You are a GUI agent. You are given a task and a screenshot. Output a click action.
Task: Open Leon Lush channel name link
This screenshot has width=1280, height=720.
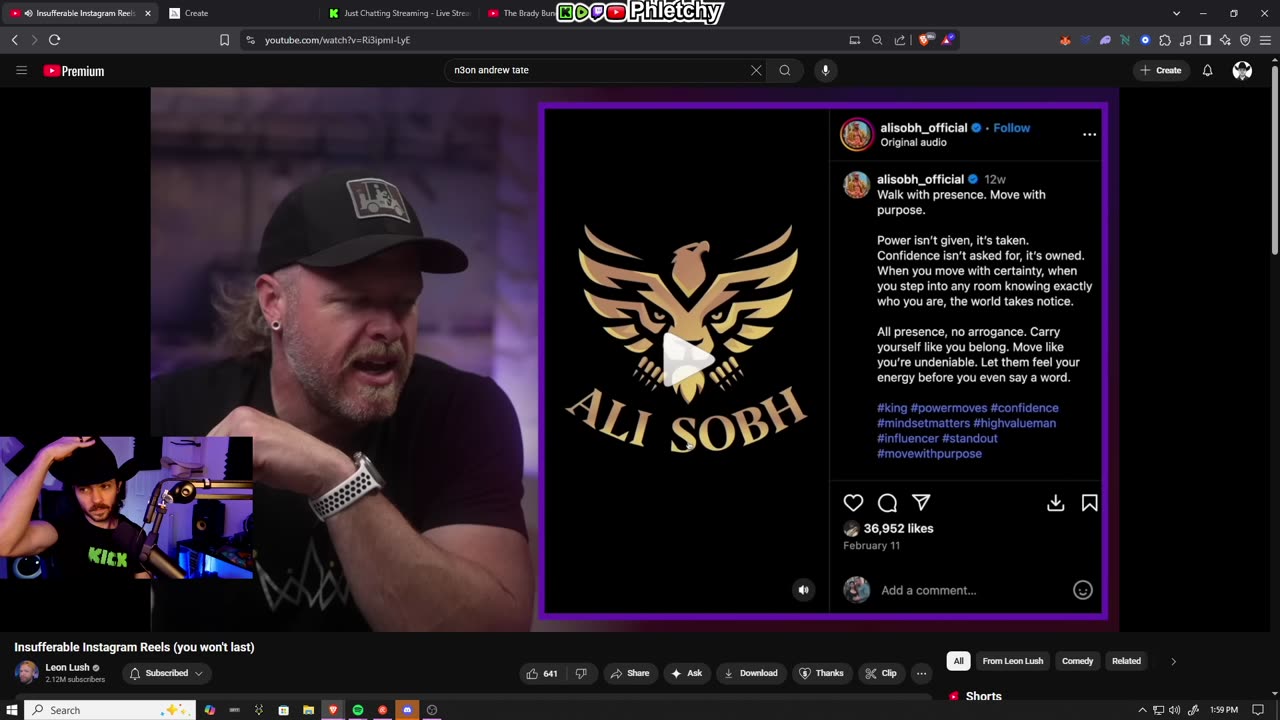pos(67,667)
